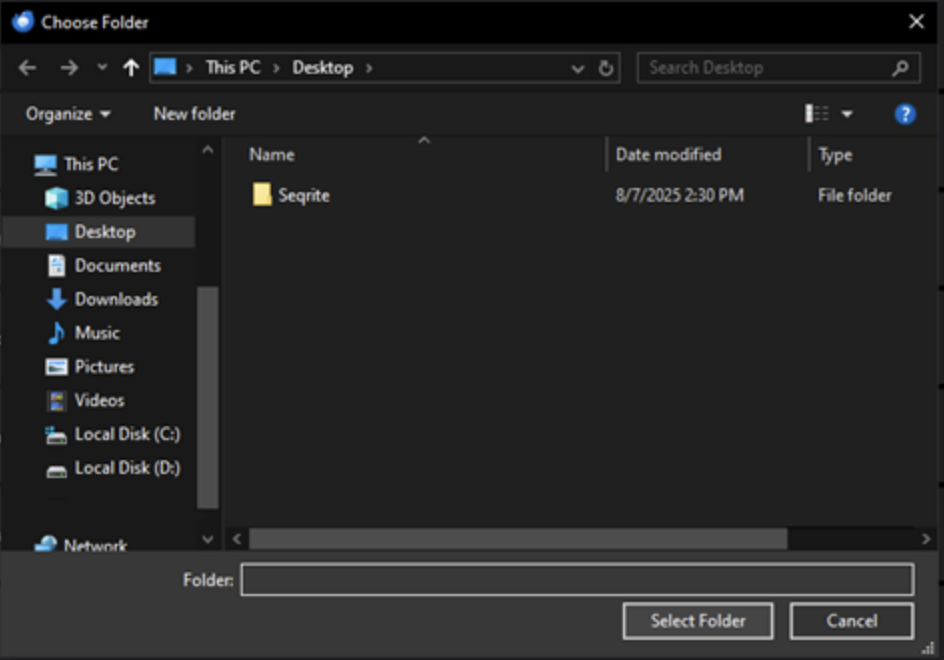Viewport: 944px width, 660px height.
Task: Open the Pictures library
Action: pyautogui.click(x=104, y=366)
